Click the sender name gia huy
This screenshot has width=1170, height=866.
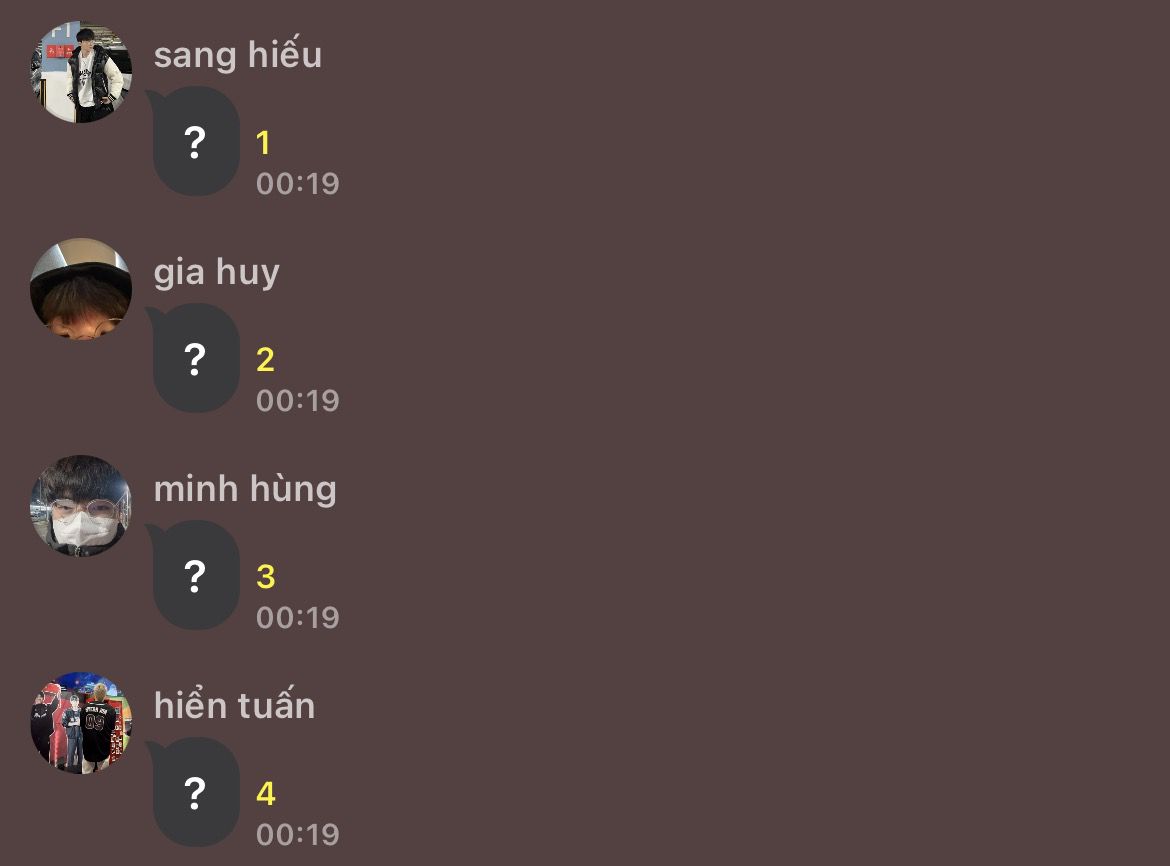pyautogui.click(x=217, y=272)
